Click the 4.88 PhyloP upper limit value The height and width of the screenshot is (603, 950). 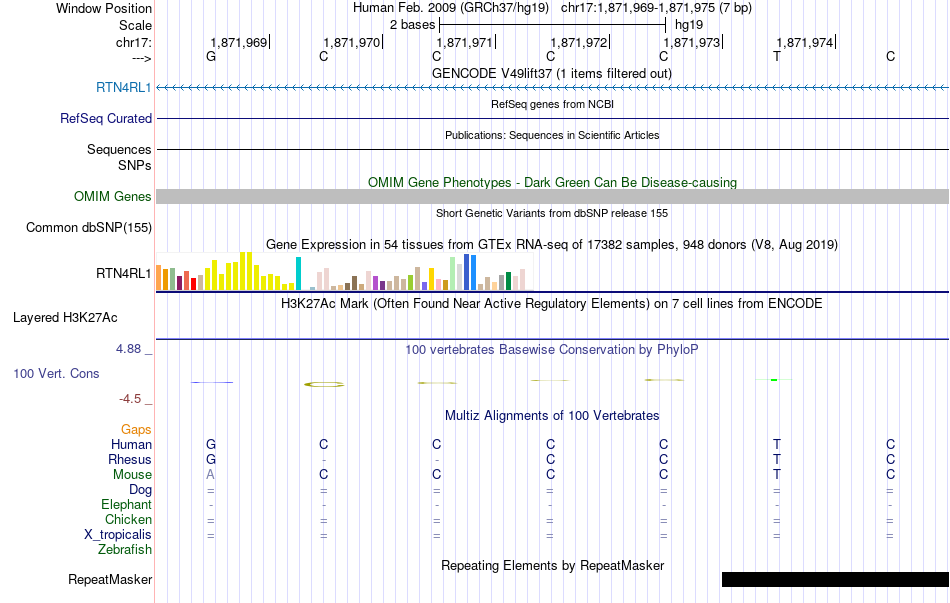coord(128,349)
